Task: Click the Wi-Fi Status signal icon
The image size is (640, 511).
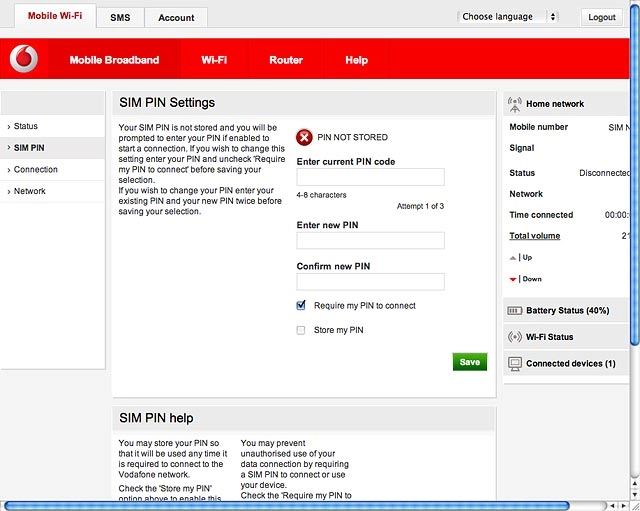Action: [515, 337]
